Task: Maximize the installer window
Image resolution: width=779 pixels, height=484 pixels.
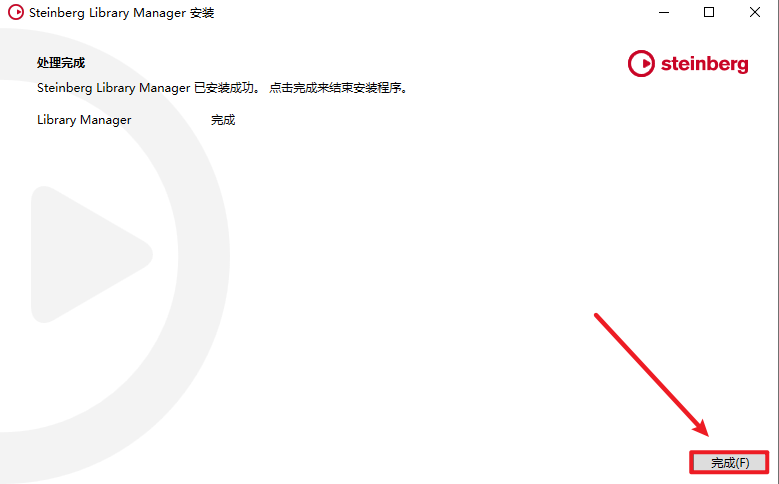Action: point(709,12)
